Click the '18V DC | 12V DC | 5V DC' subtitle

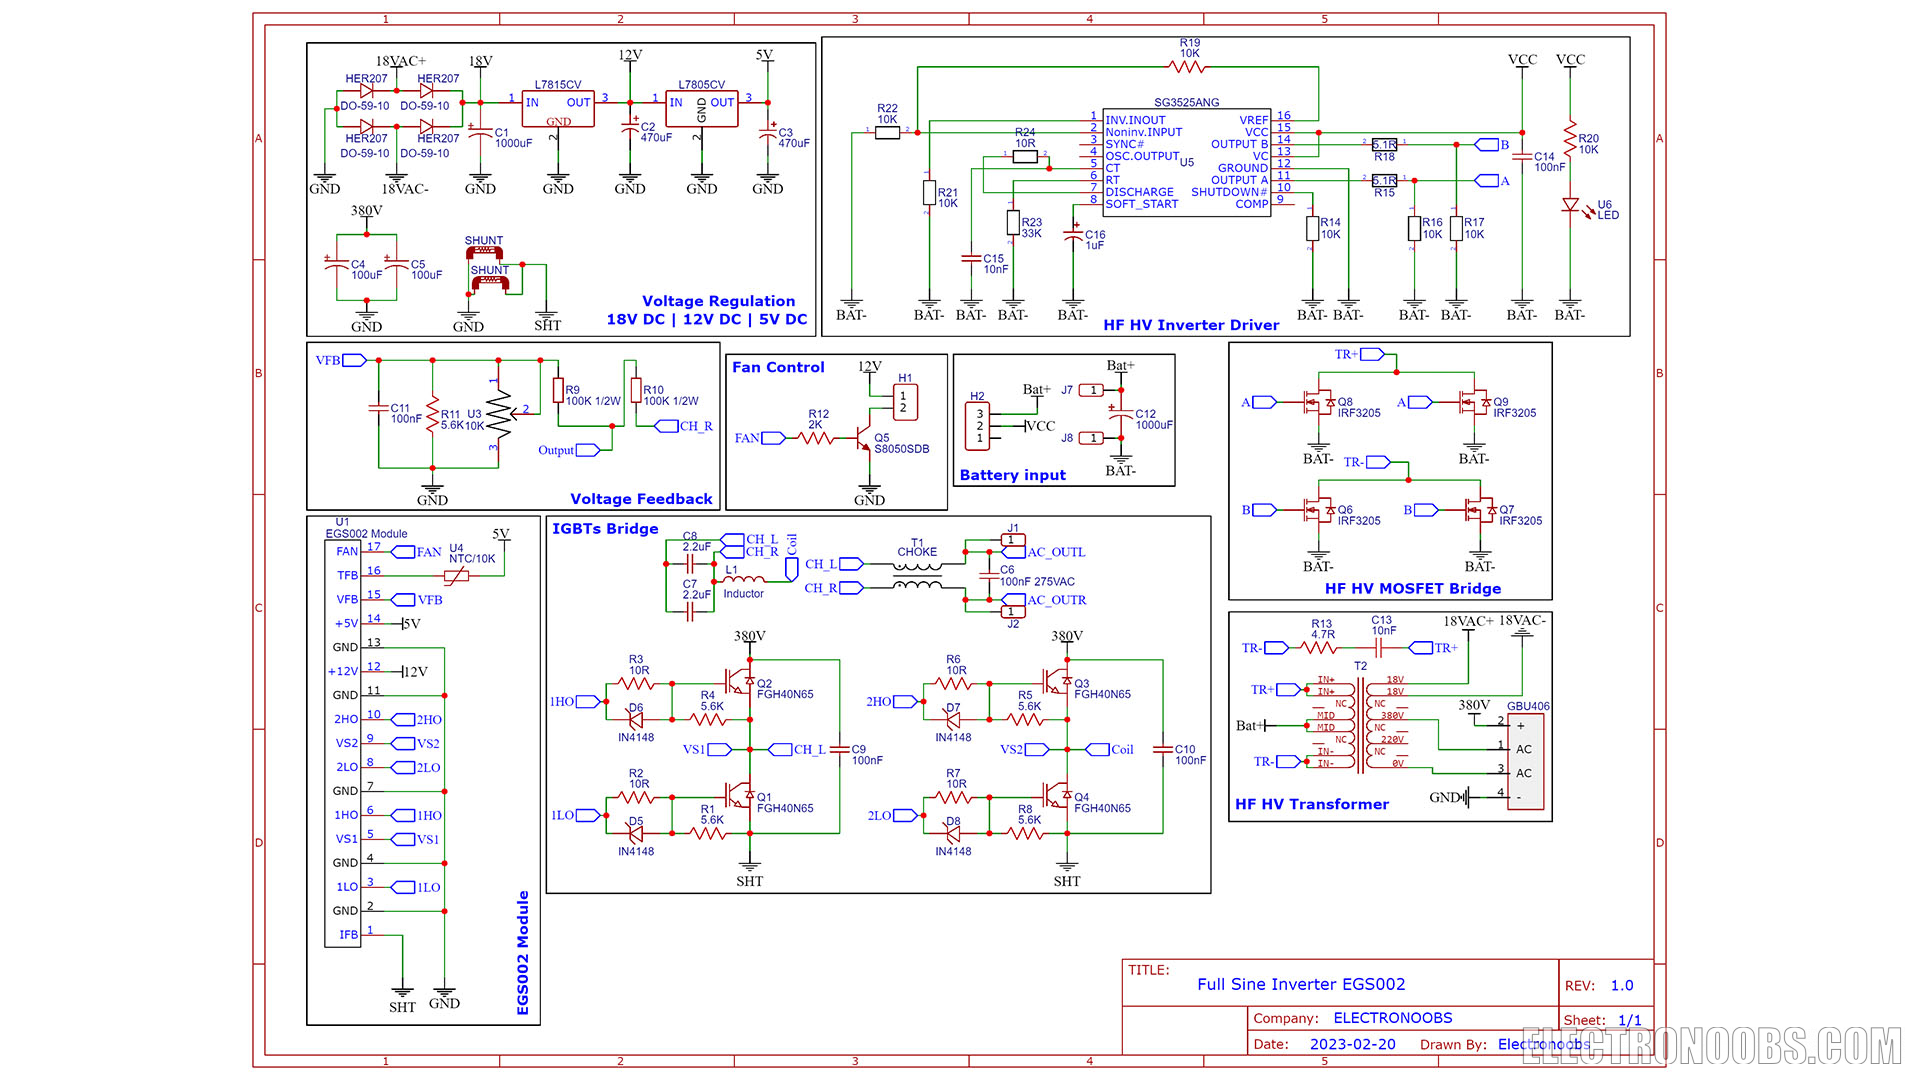[x=707, y=319]
